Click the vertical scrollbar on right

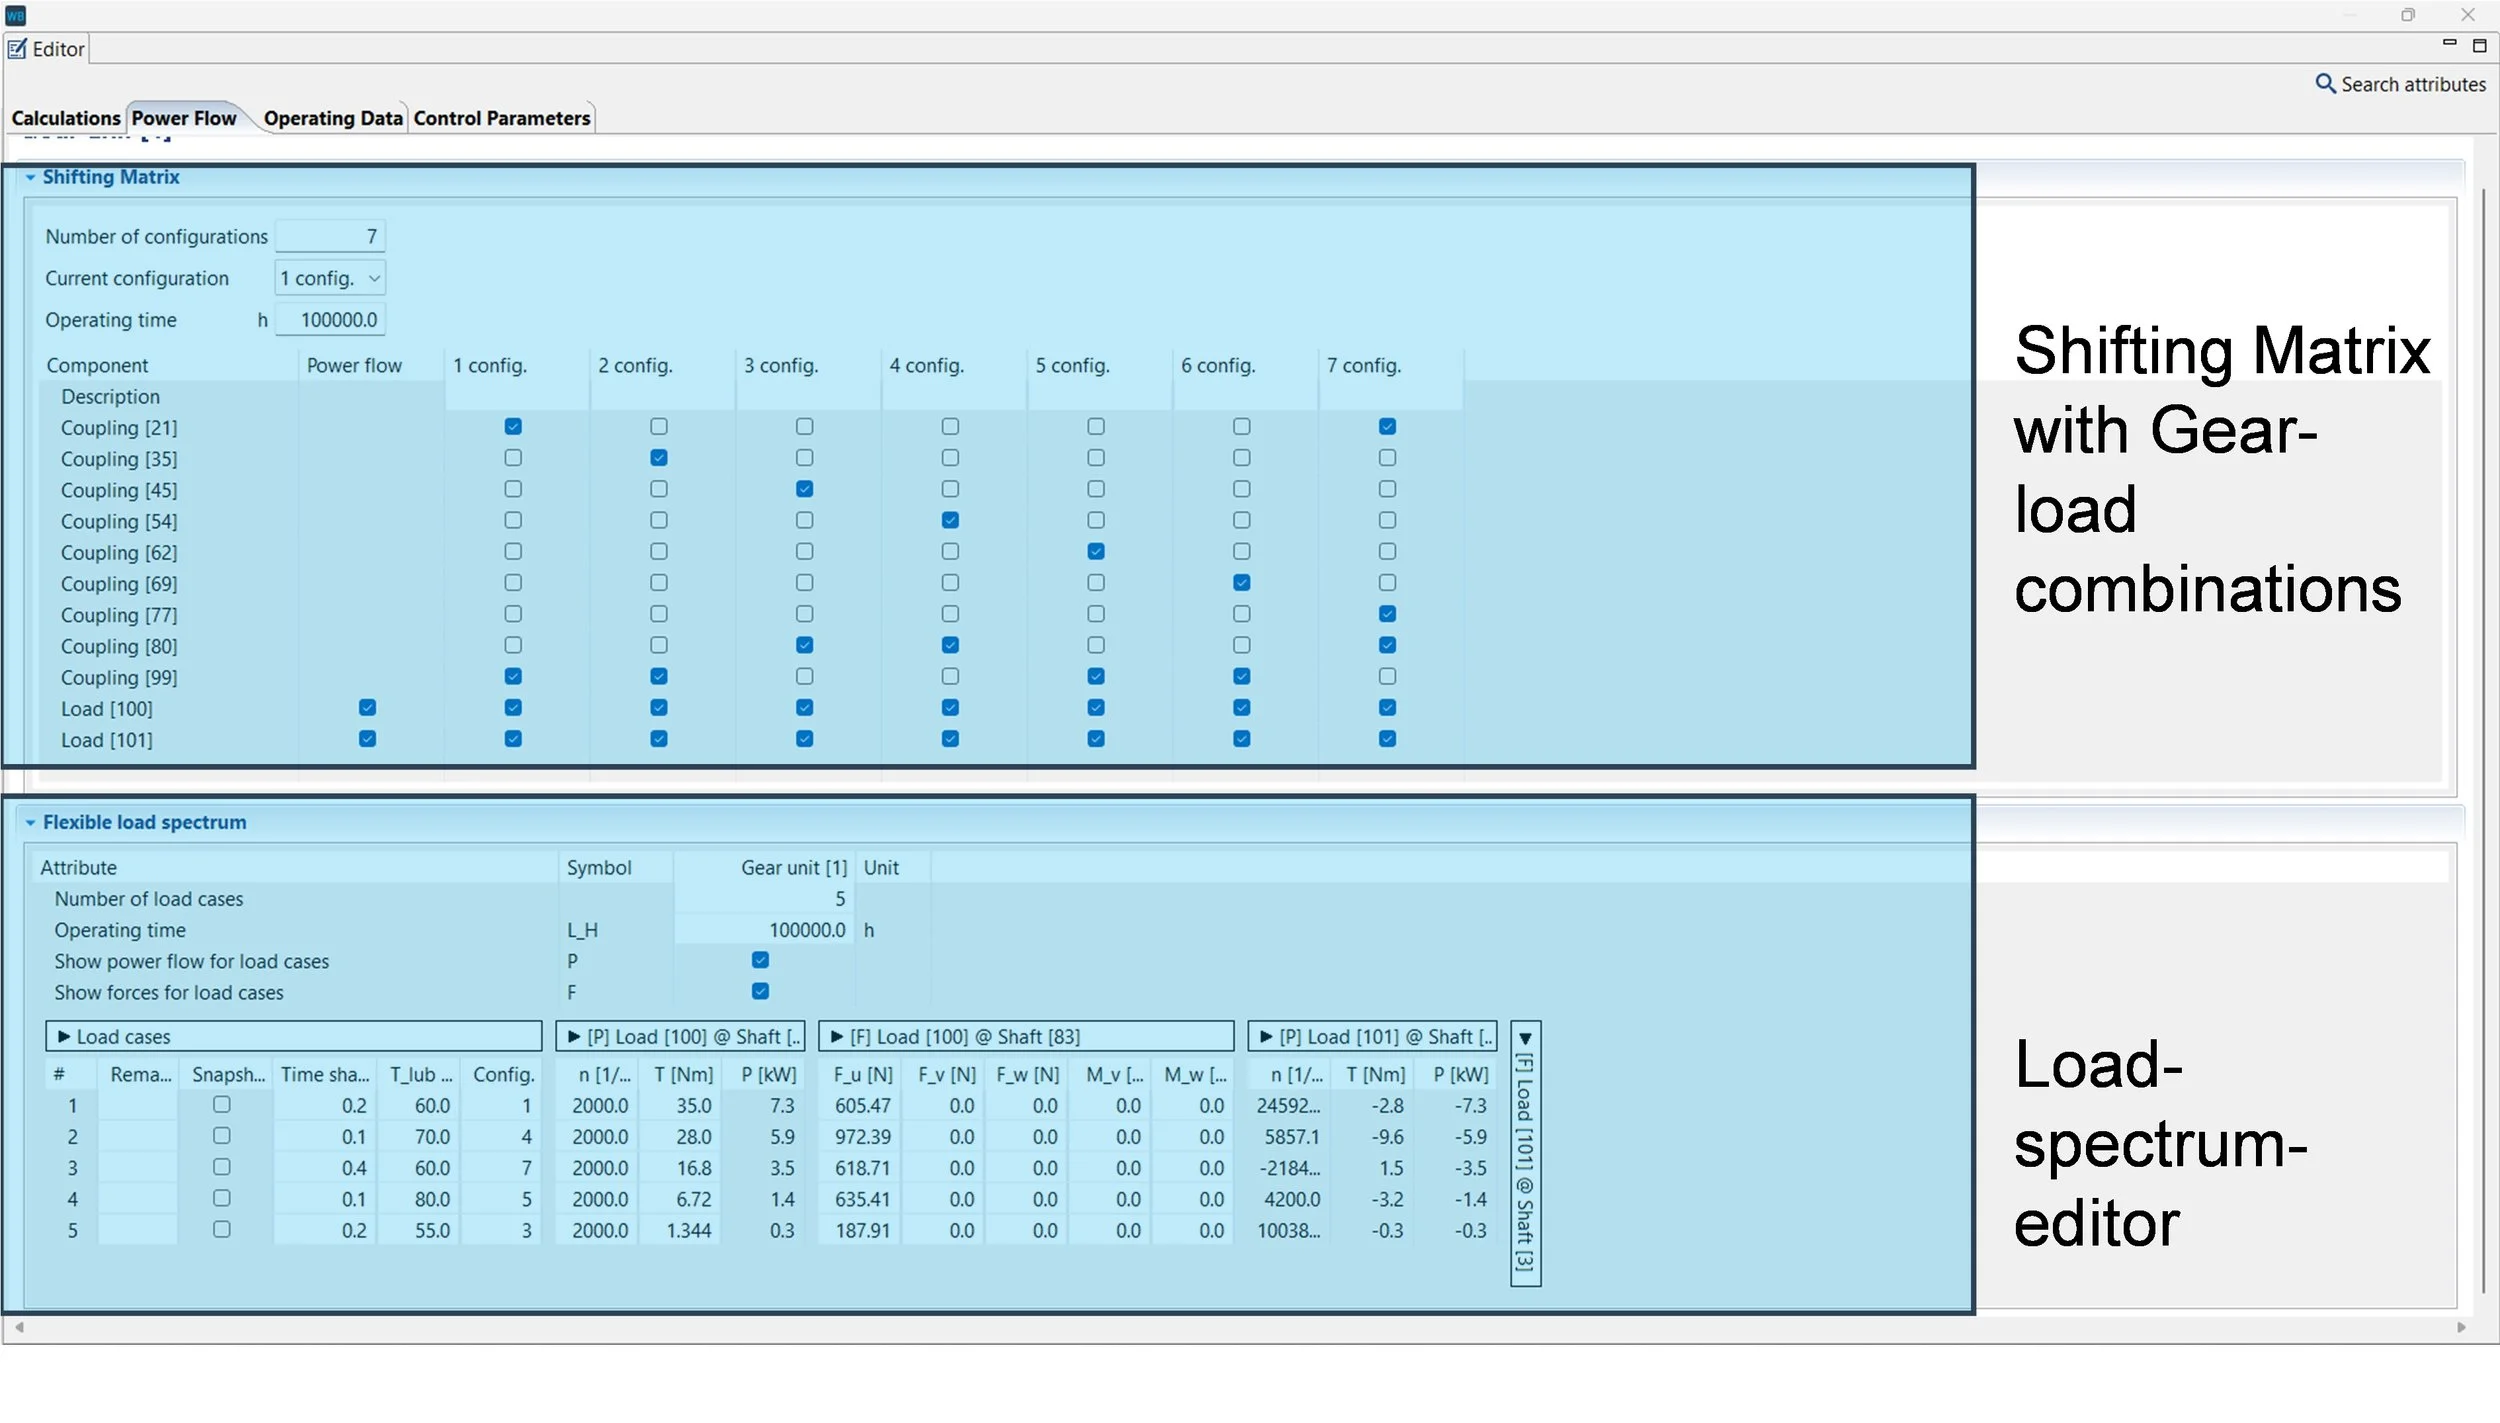coord(2483,740)
